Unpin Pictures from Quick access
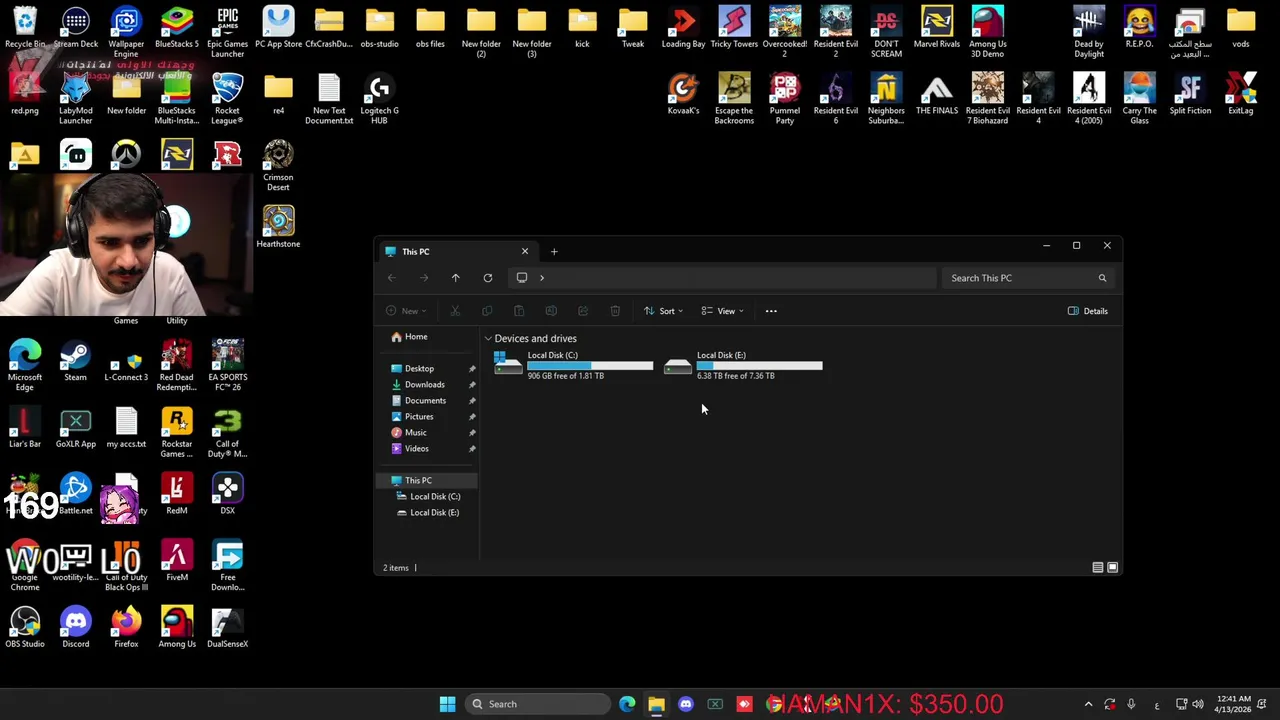The height and width of the screenshot is (720, 1280). [472, 417]
